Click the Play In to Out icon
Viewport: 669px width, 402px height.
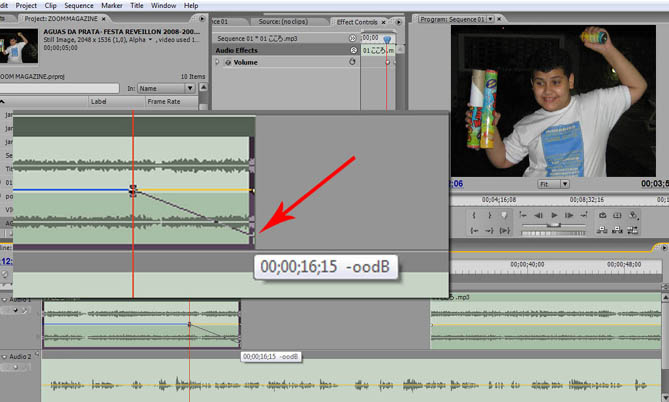tap(505, 232)
